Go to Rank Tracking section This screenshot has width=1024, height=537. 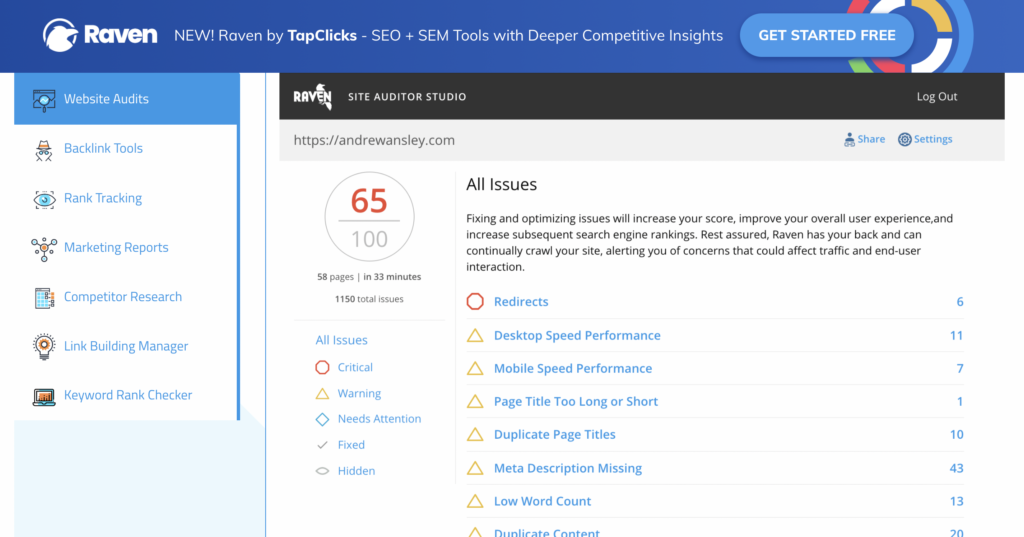click(x=103, y=198)
